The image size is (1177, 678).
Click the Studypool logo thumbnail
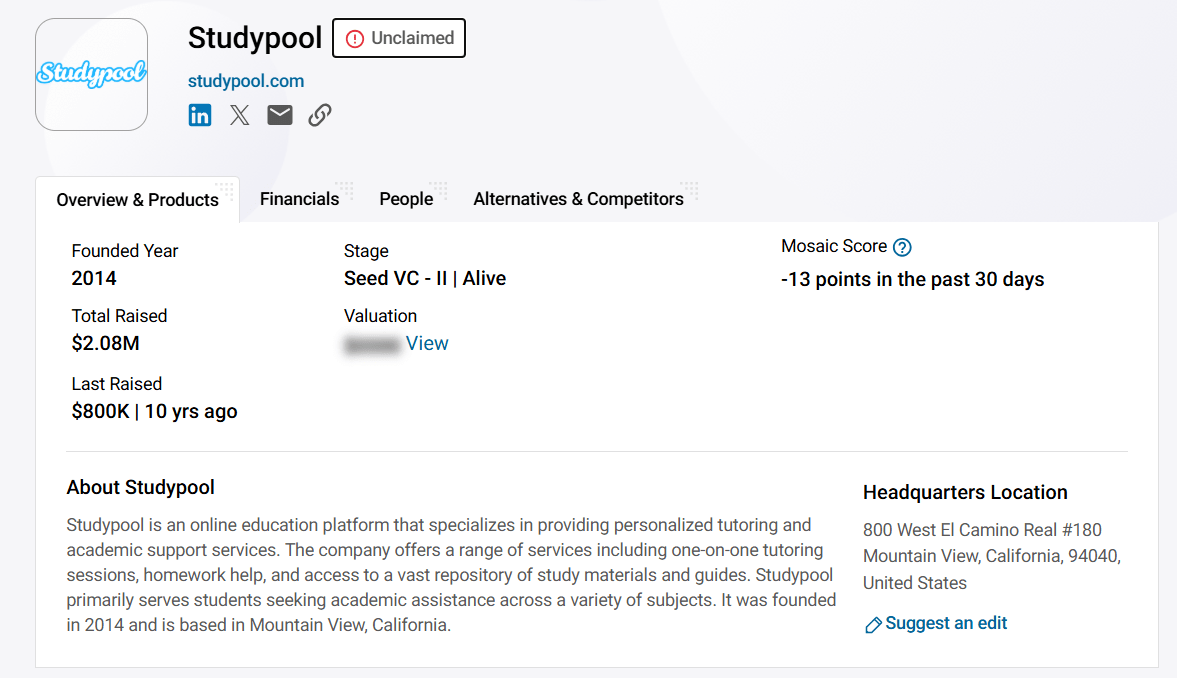click(x=91, y=74)
